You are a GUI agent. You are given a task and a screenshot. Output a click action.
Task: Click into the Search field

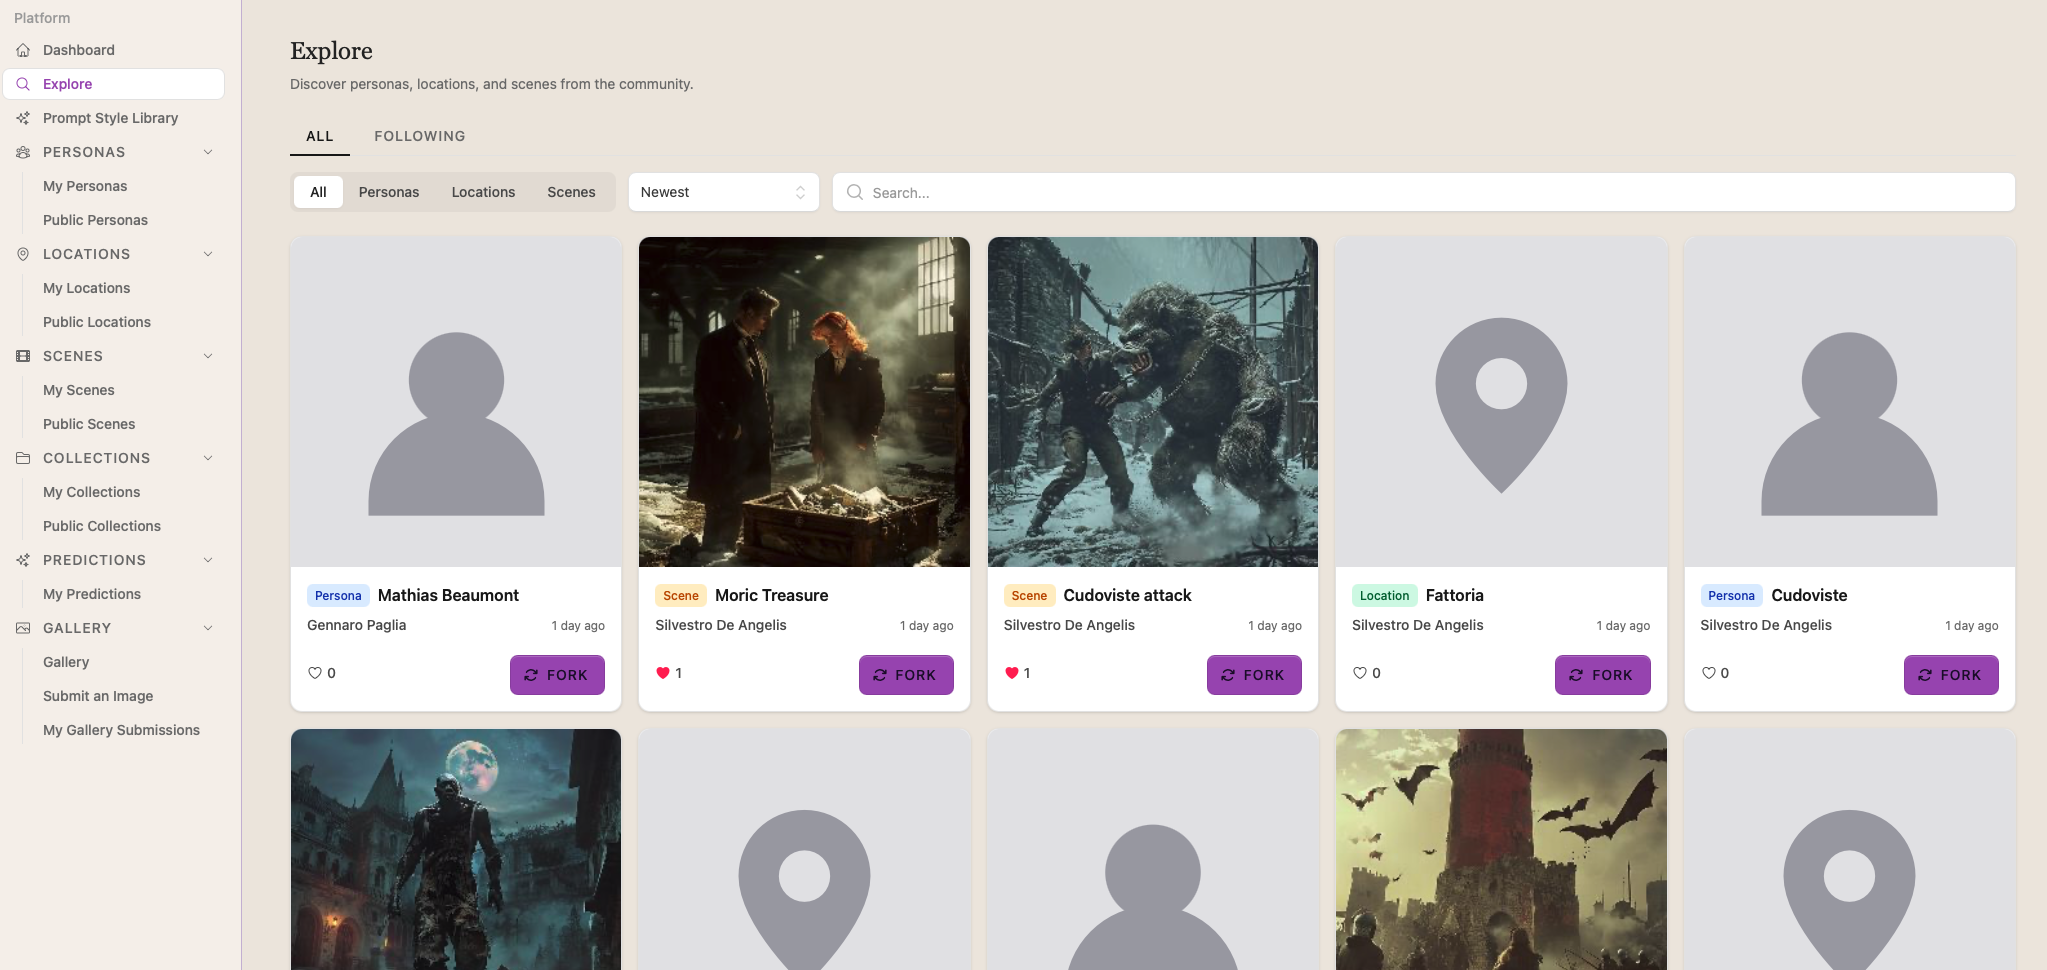click(1423, 192)
